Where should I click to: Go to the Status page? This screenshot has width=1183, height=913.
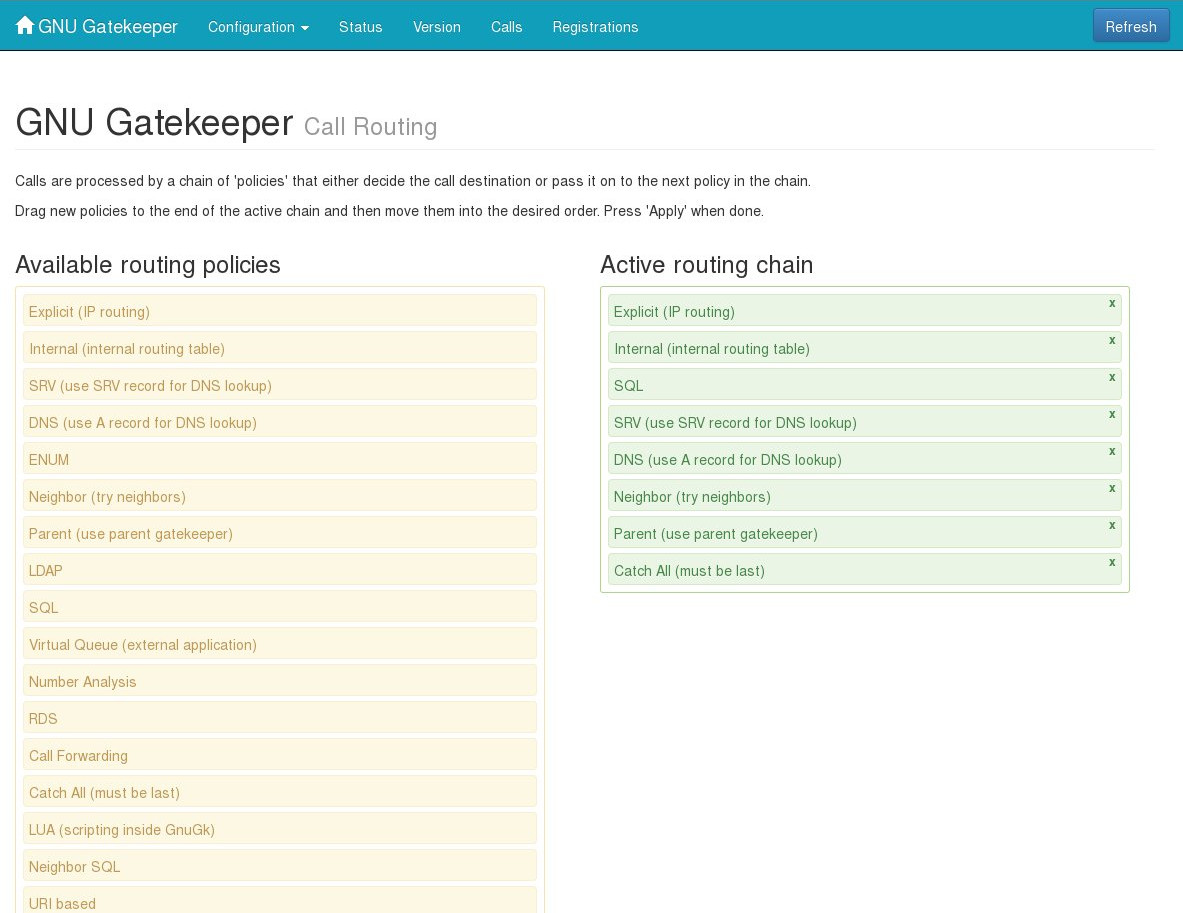361,26
